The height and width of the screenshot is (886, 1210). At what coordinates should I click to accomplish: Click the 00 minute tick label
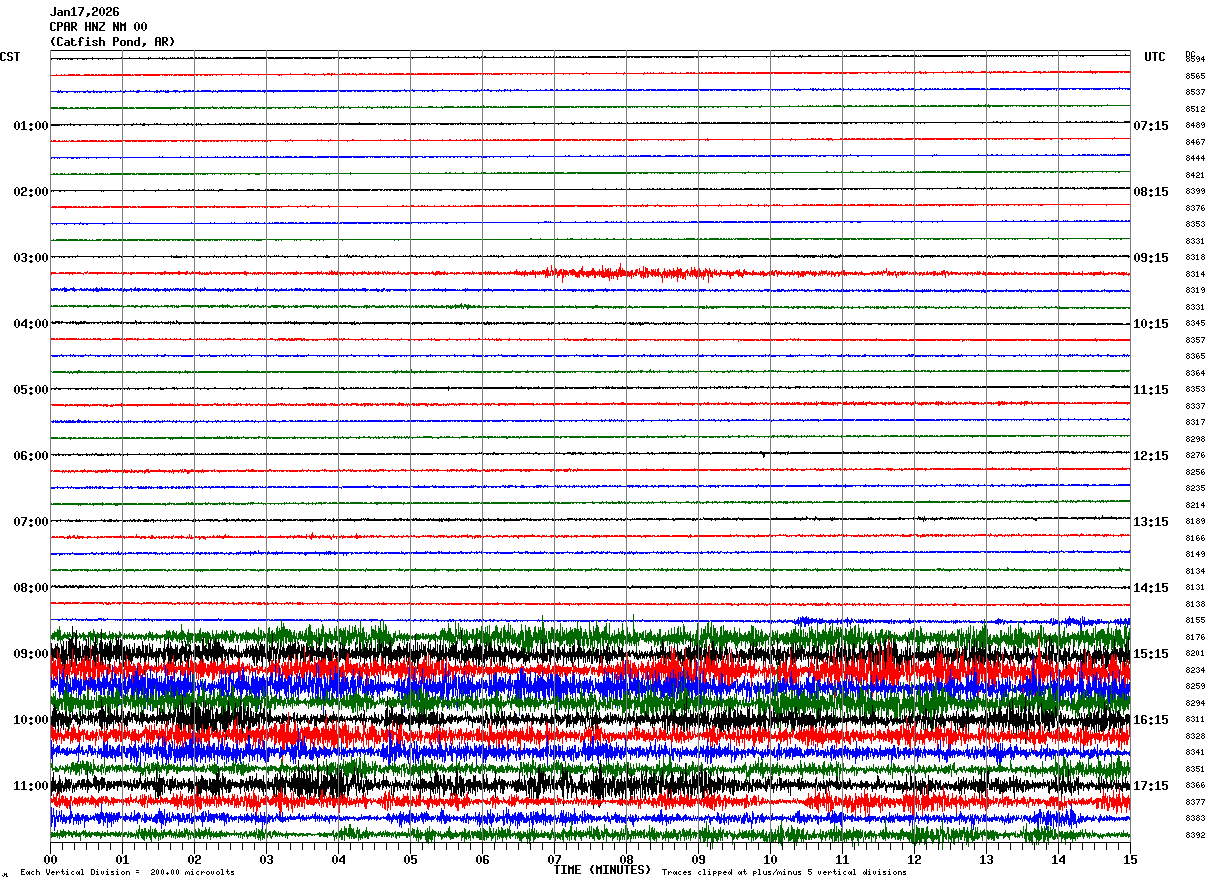click(x=50, y=859)
